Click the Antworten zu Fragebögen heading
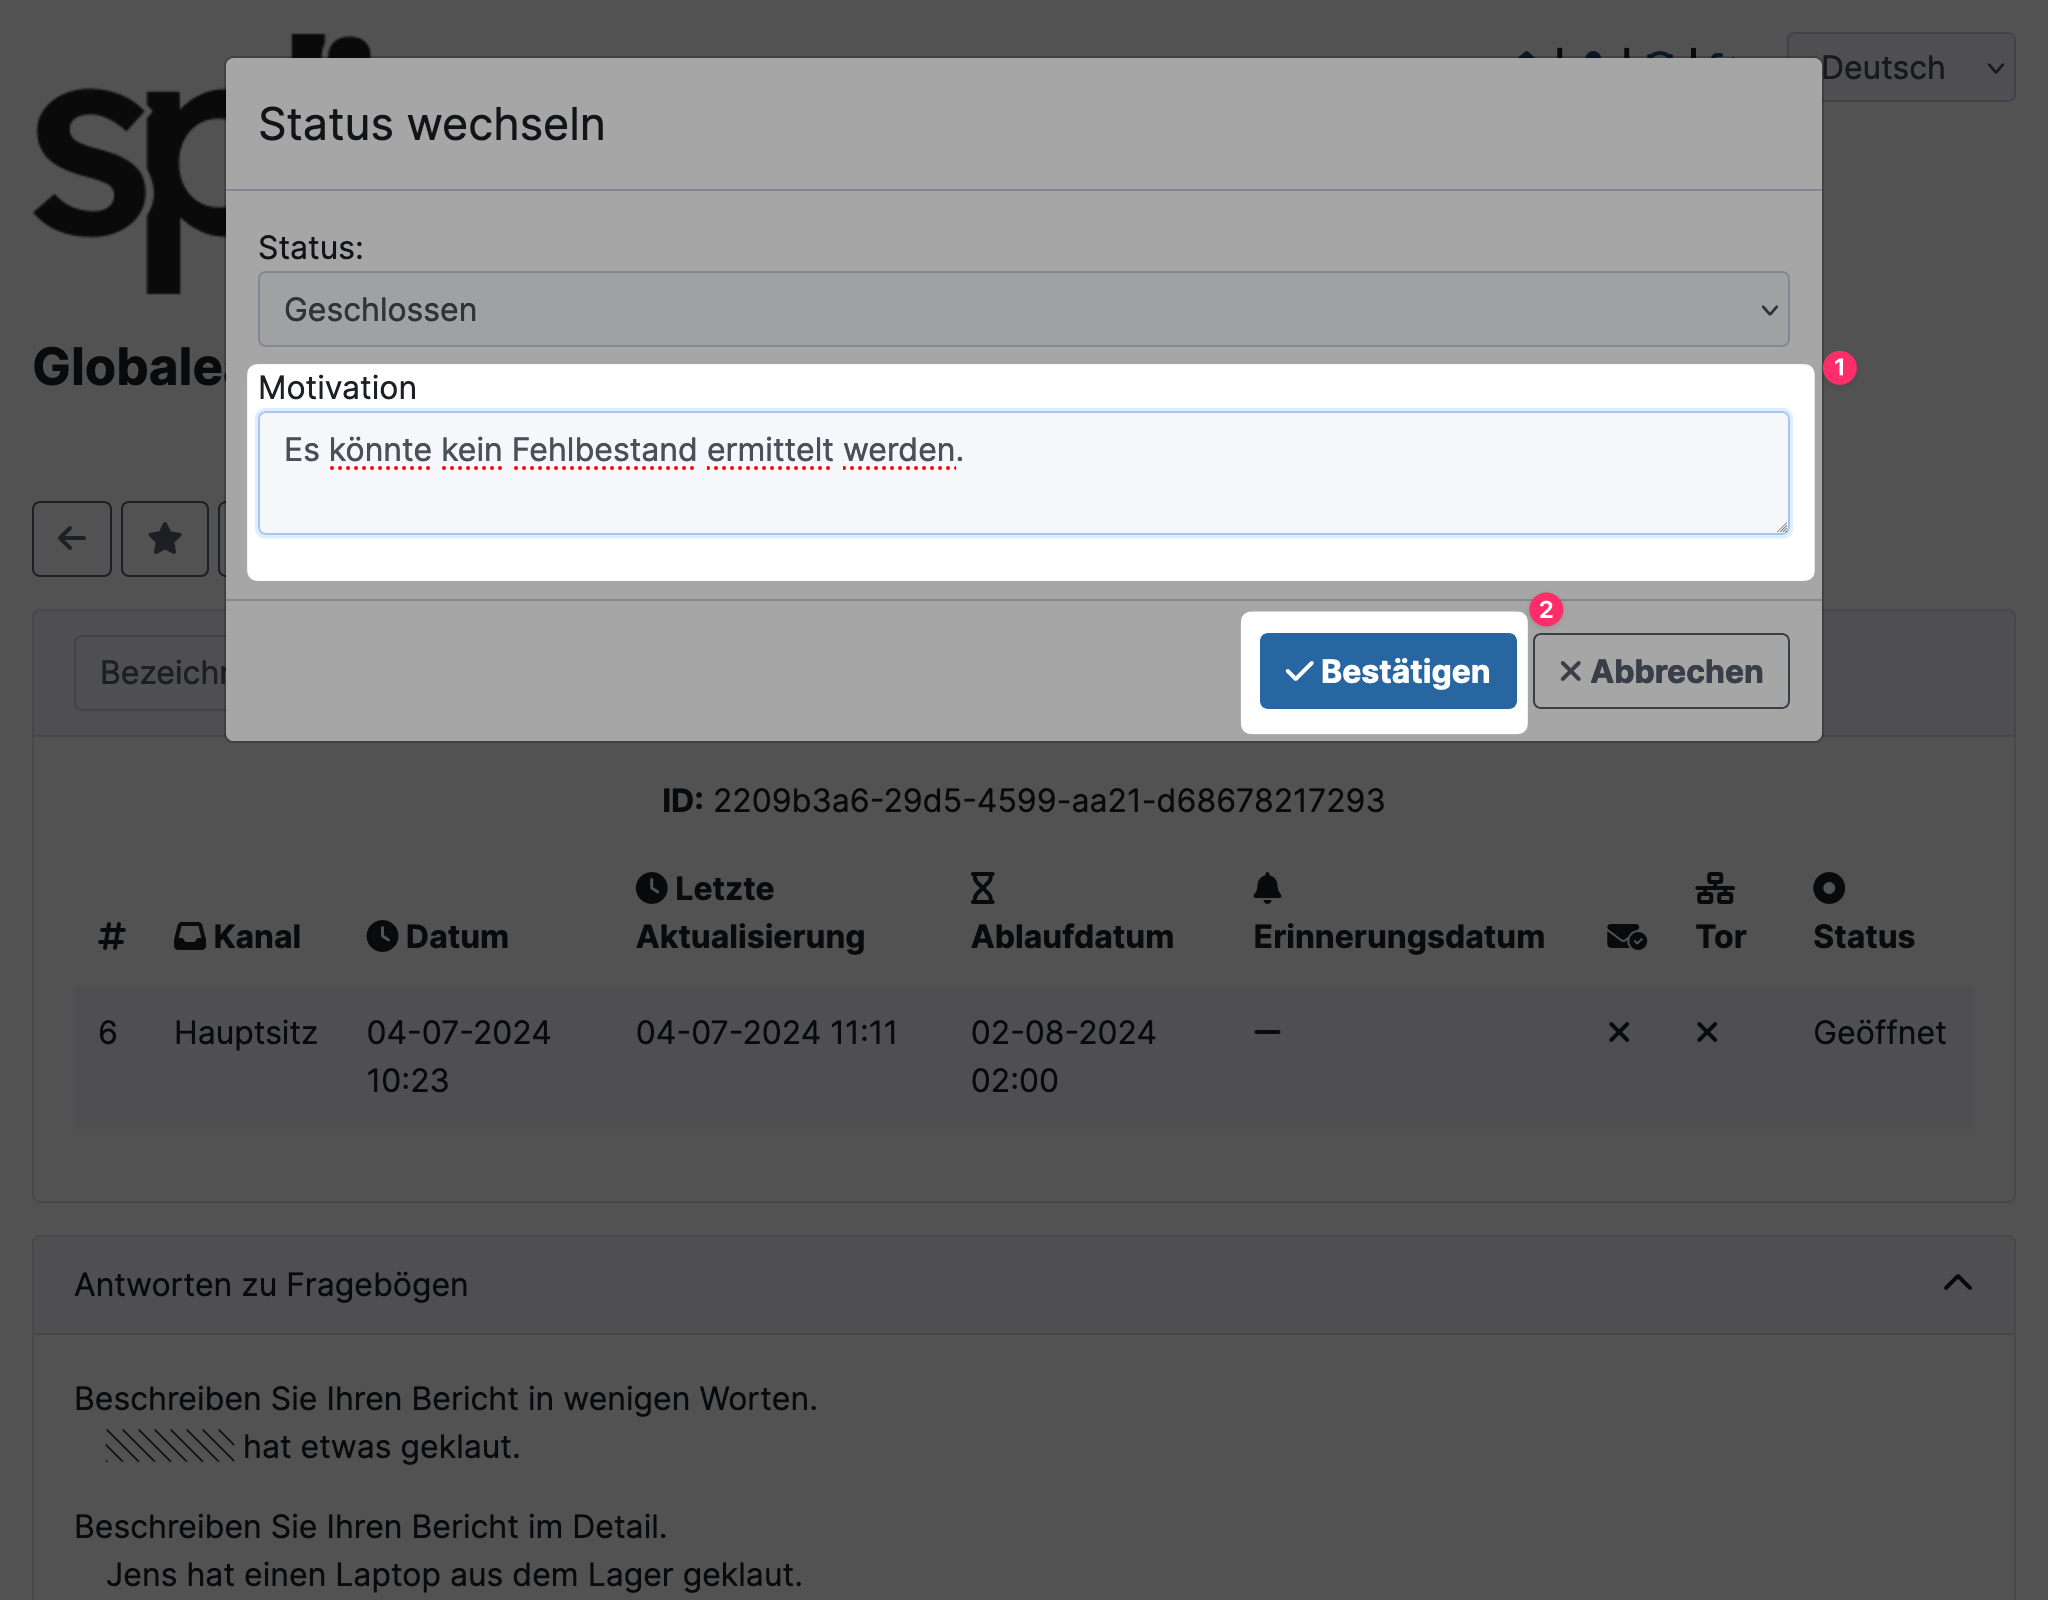 point(271,1284)
